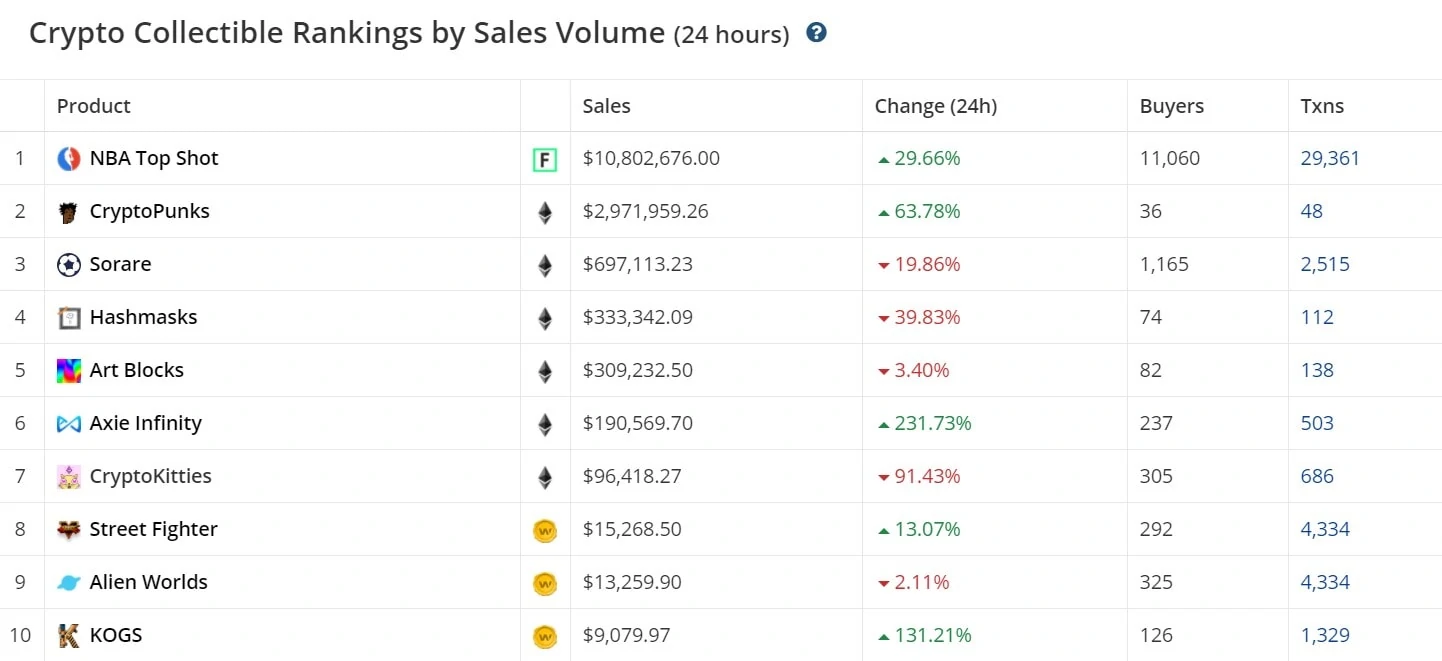Open the Hashmasks product link

[144, 317]
